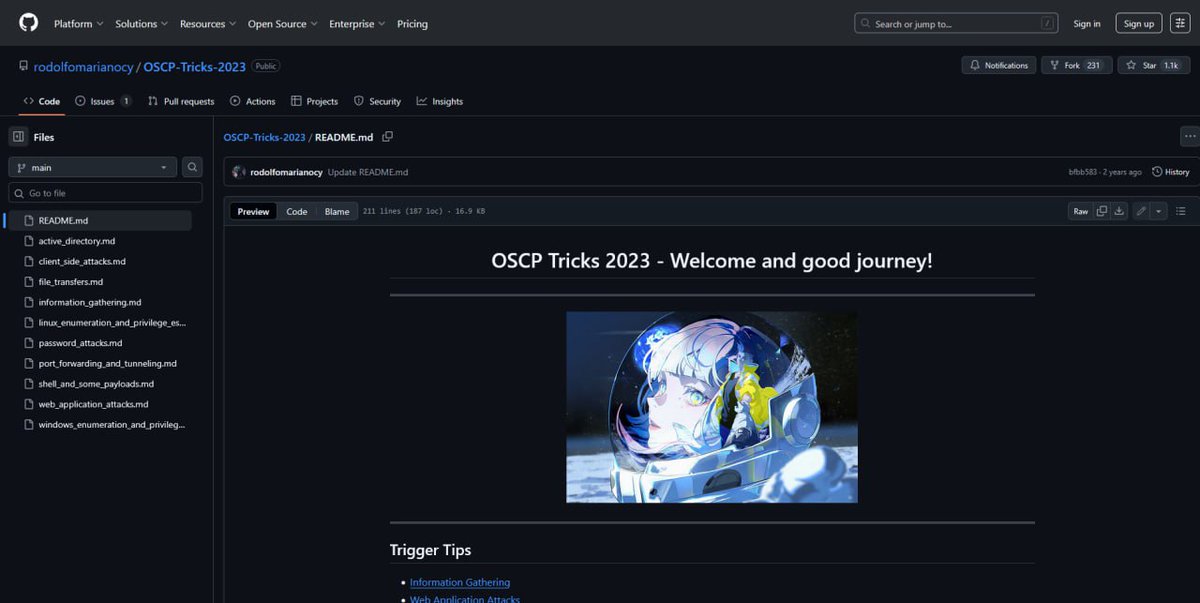Expand the Solutions menu
Screen dimensions: 1200x603
142,23
